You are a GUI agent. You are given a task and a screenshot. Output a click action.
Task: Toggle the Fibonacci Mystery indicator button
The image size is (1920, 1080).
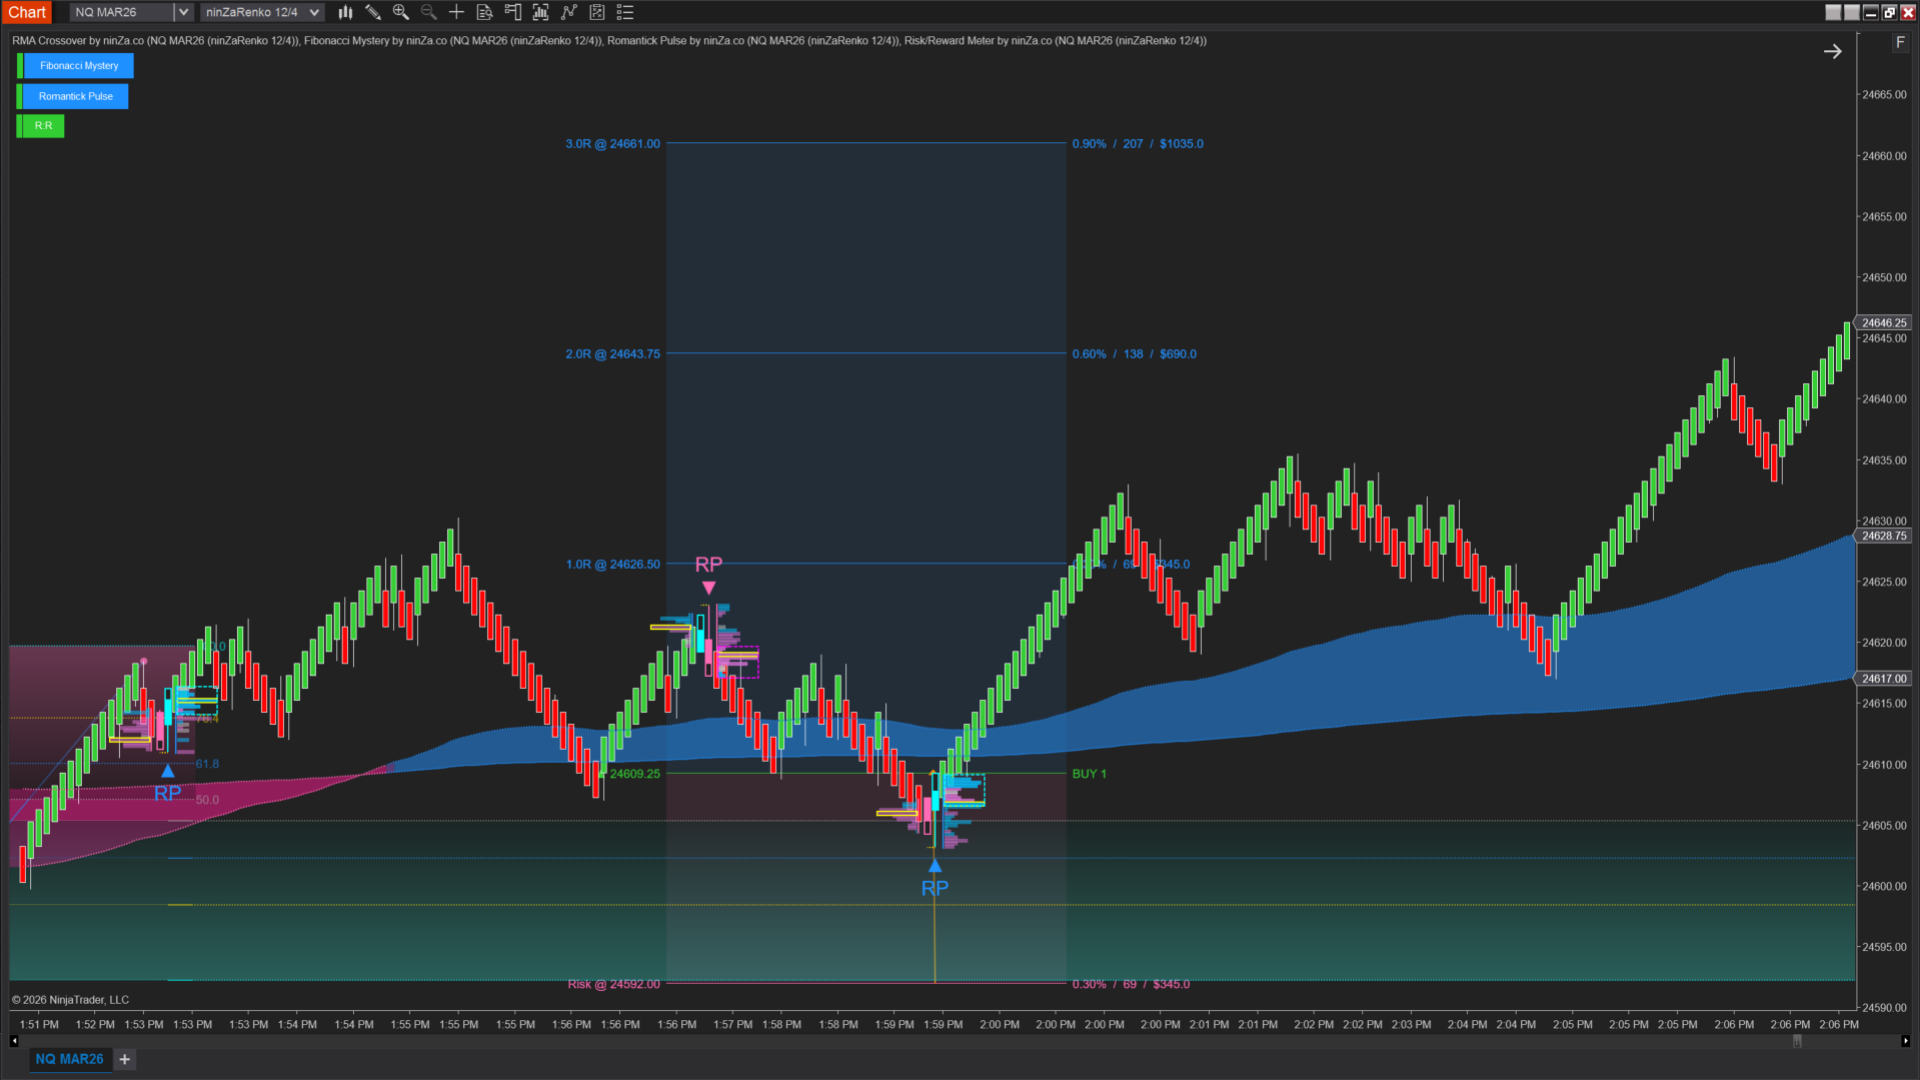[79, 66]
